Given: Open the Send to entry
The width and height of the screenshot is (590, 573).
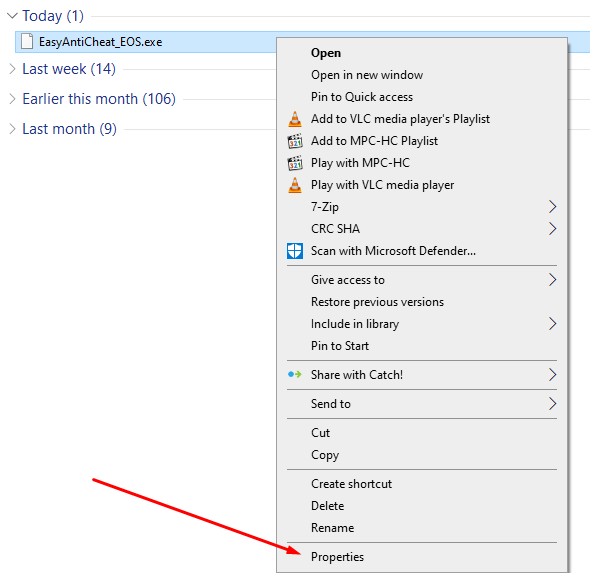Looking at the screenshot, I should (422, 404).
